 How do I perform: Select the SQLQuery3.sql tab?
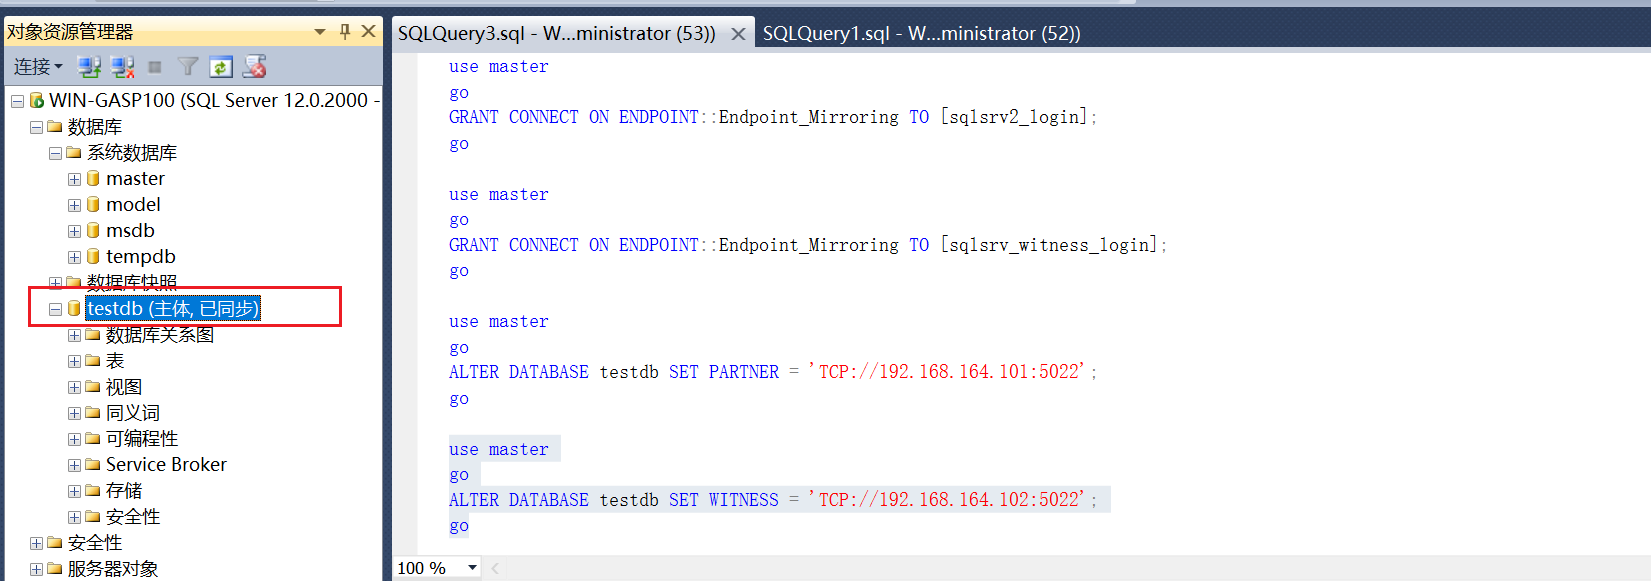pyautogui.click(x=556, y=33)
